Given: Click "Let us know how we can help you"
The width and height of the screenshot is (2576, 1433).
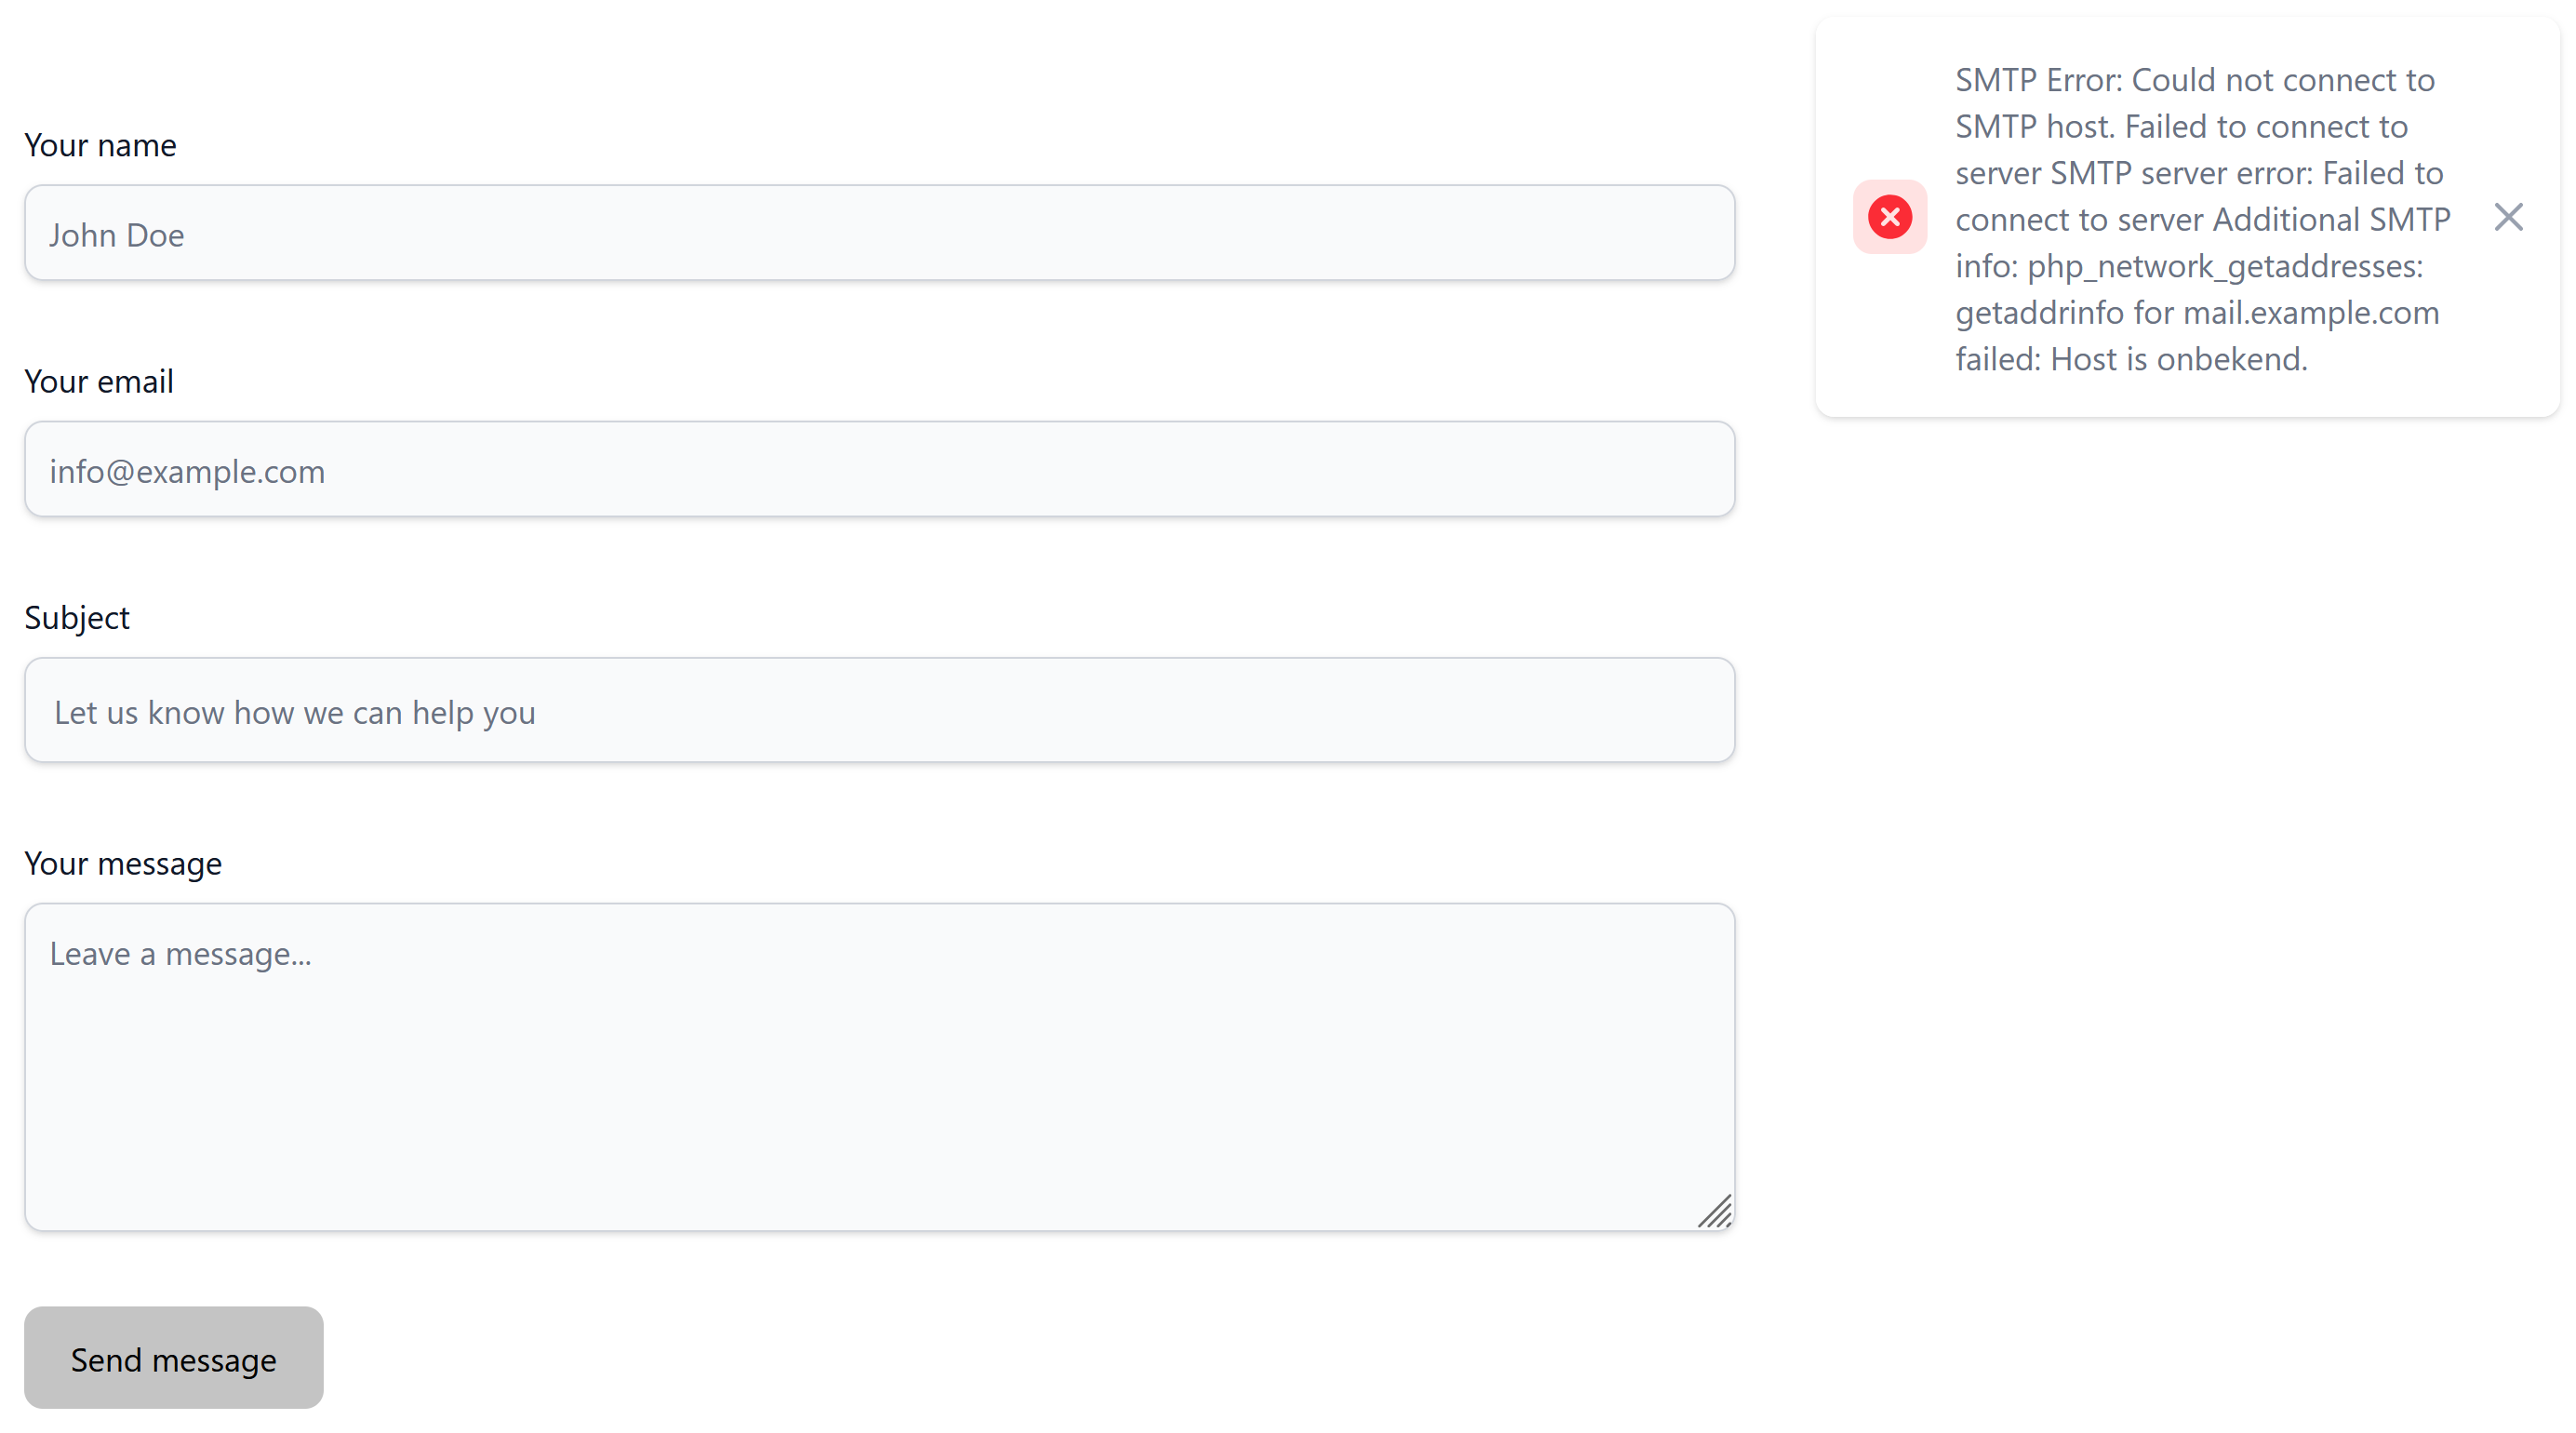Looking at the screenshot, I should [295, 713].
